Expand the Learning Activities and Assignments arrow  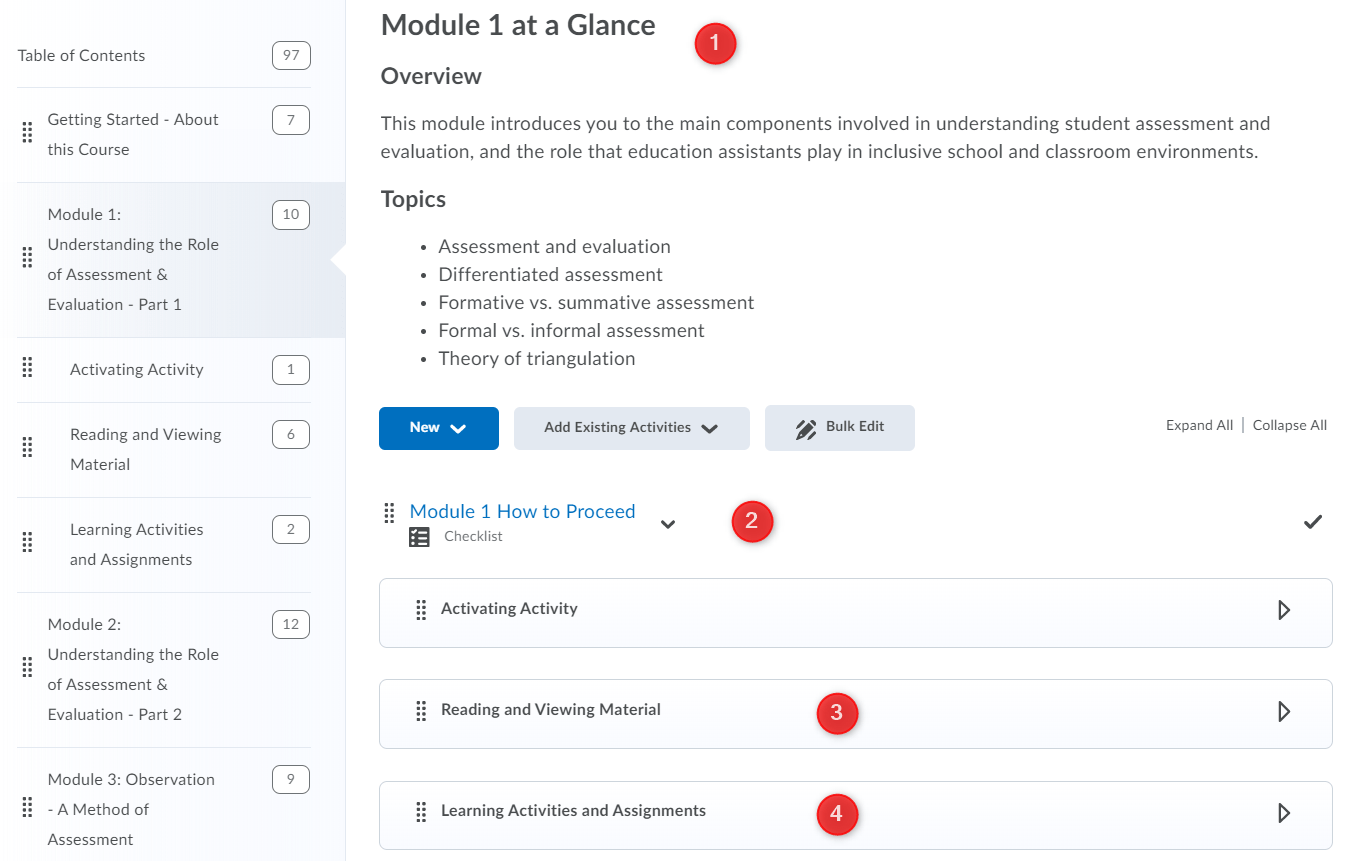(1284, 813)
